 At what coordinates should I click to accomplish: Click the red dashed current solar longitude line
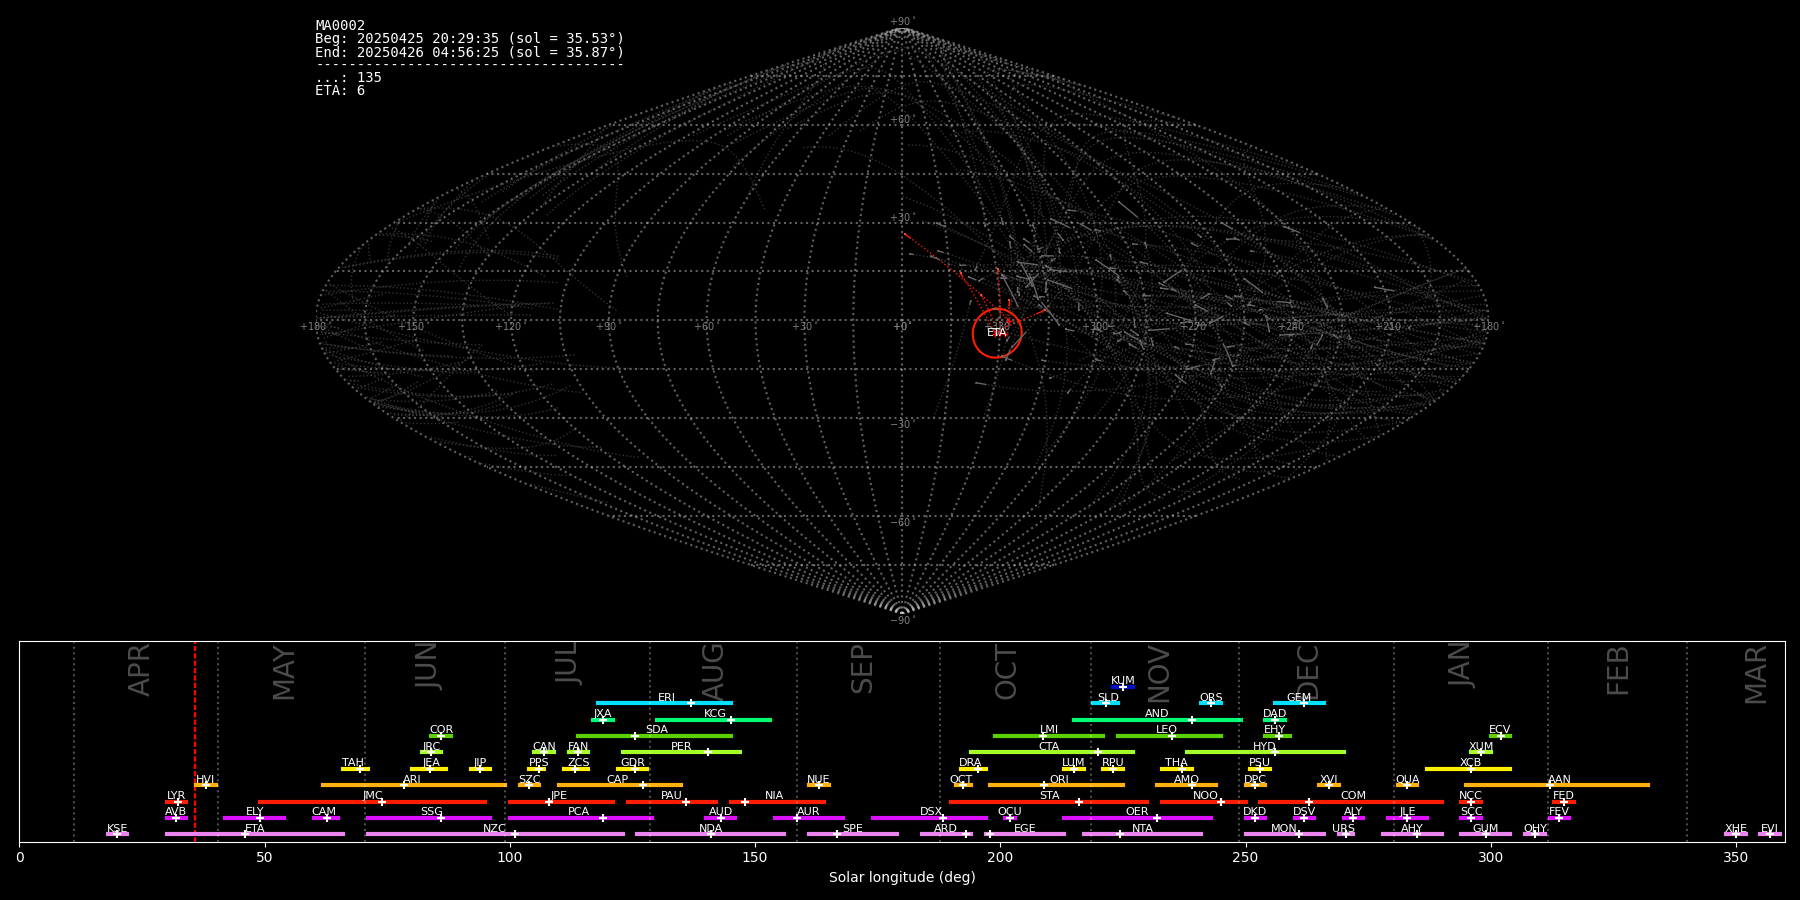195,741
